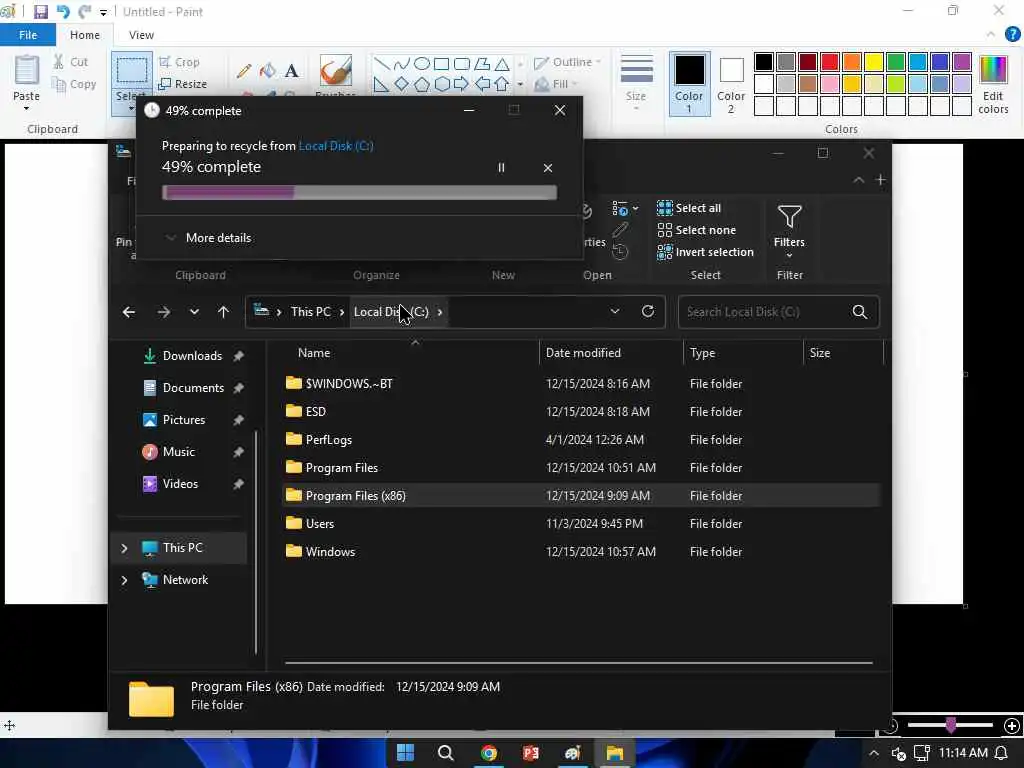Expand Network in navigation pane
This screenshot has height=768, width=1024.
124,580
